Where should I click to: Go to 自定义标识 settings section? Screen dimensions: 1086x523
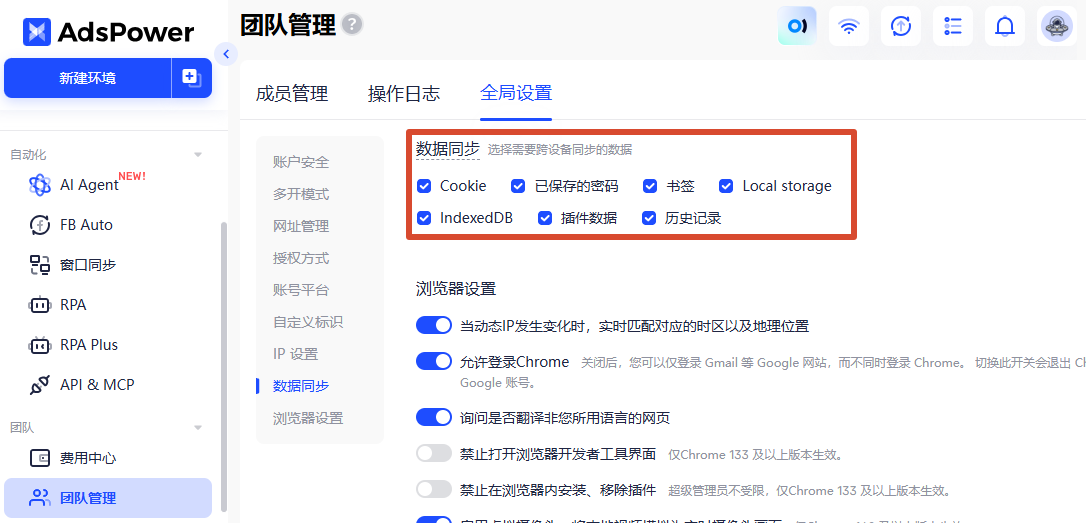pyautogui.click(x=308, y=322)
